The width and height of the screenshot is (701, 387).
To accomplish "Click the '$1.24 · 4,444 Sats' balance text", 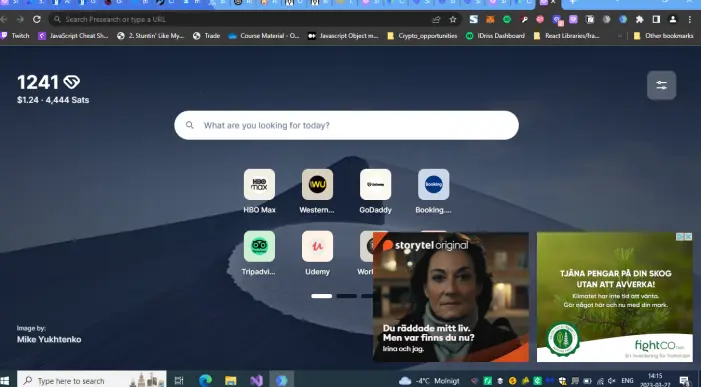I will (53, 100).
